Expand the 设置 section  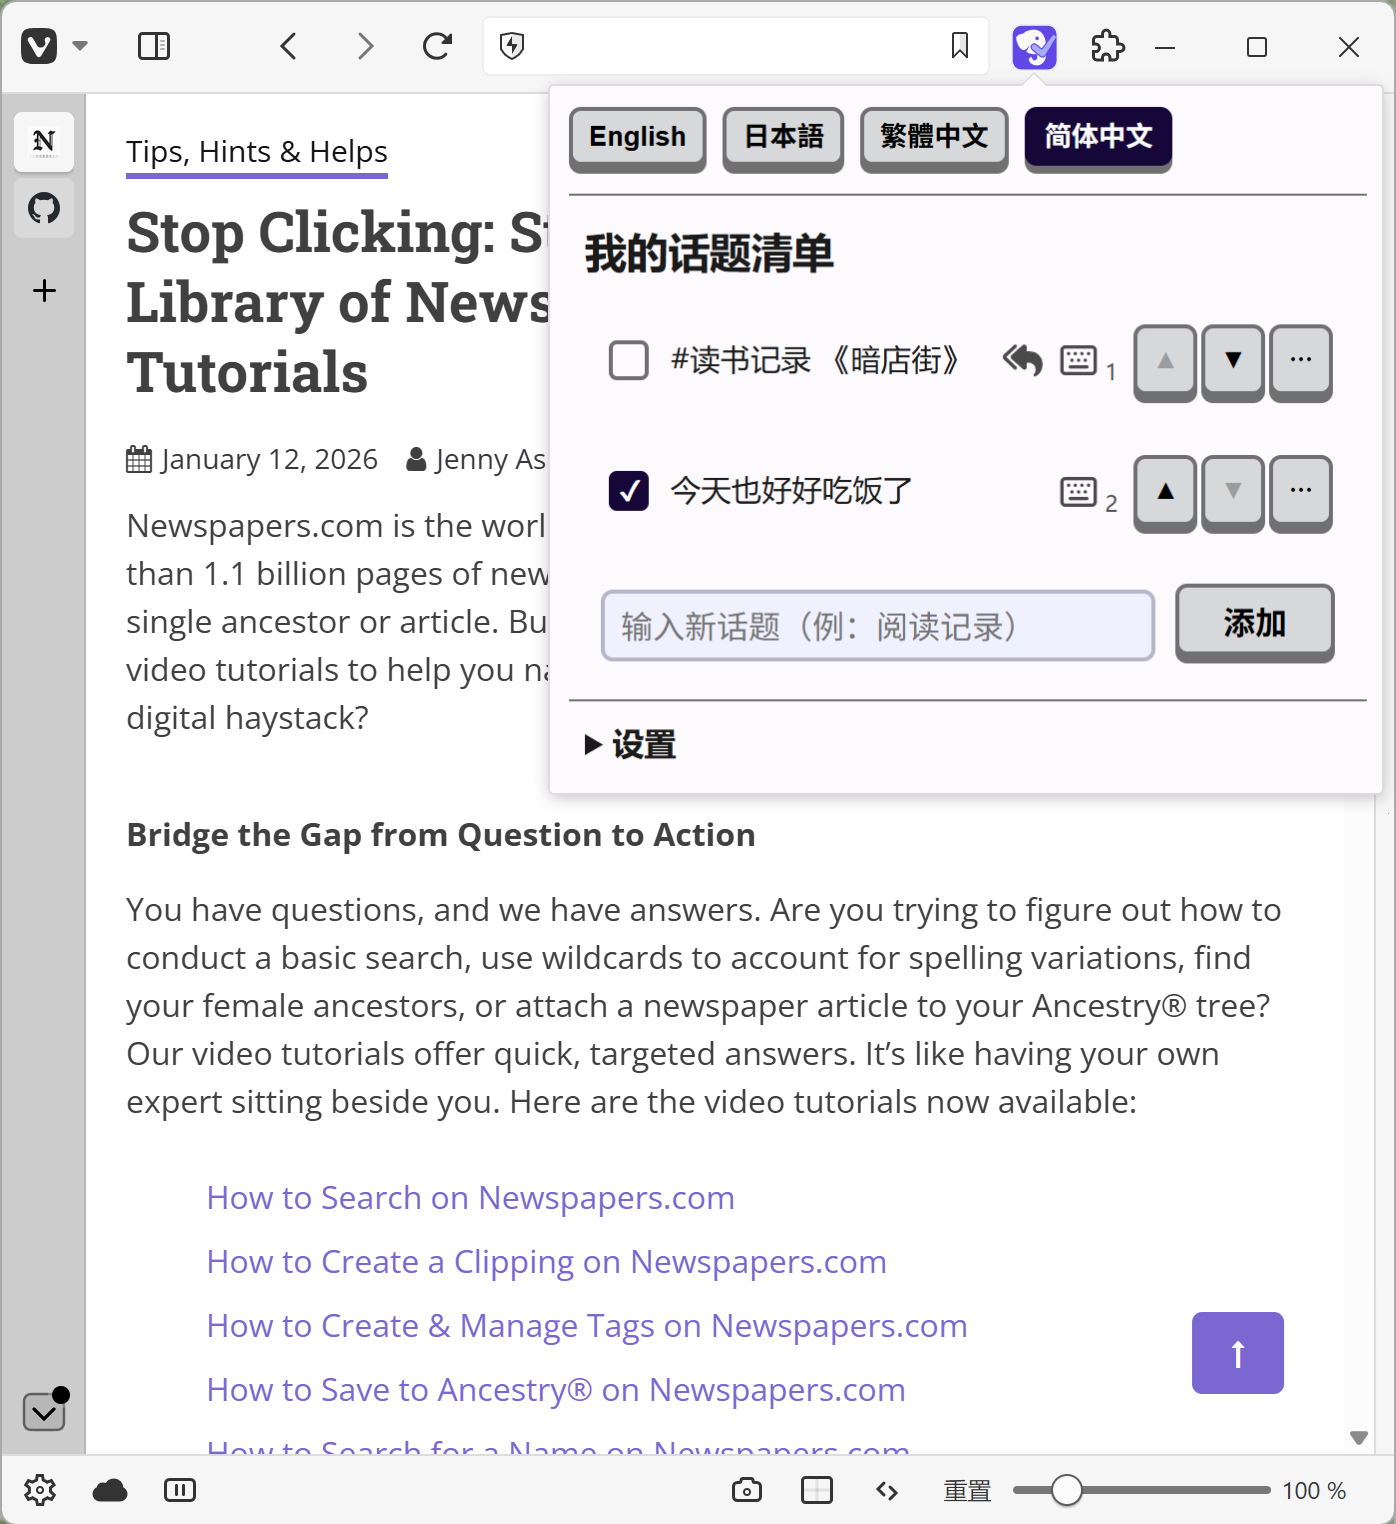631,745
